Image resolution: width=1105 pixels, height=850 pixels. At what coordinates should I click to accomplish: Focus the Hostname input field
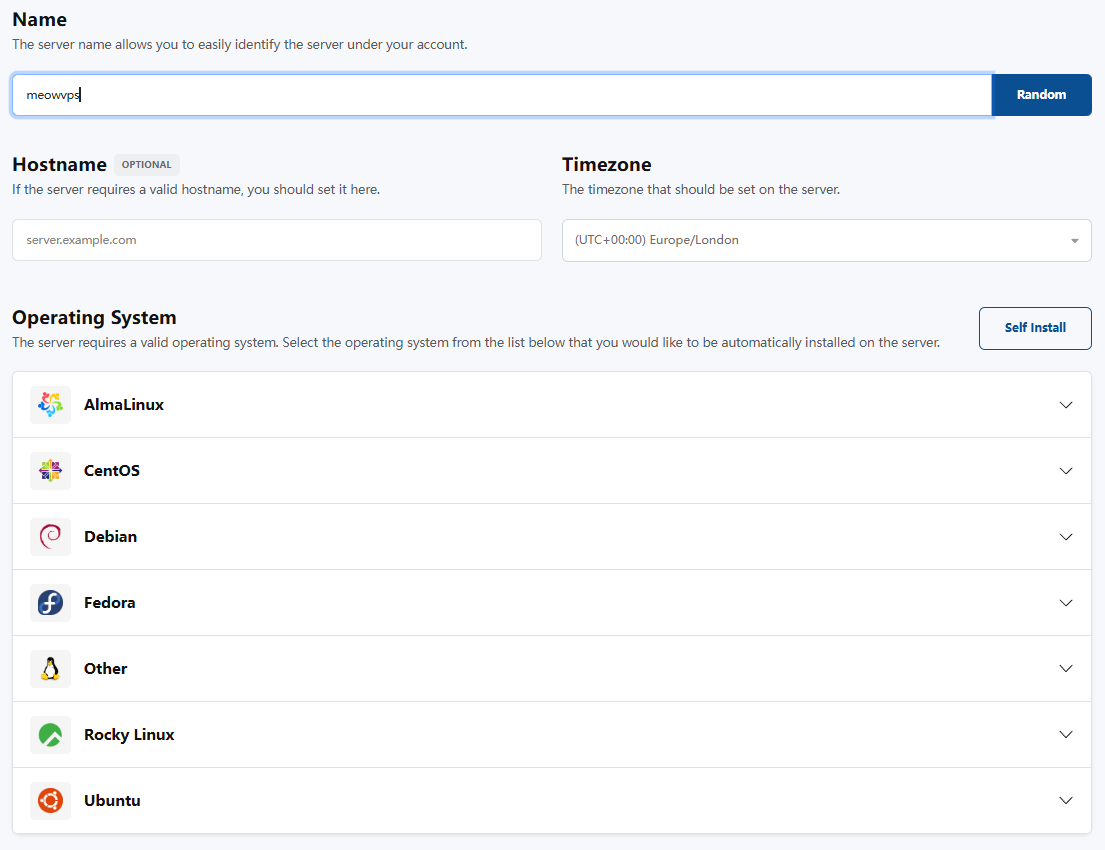277,240
